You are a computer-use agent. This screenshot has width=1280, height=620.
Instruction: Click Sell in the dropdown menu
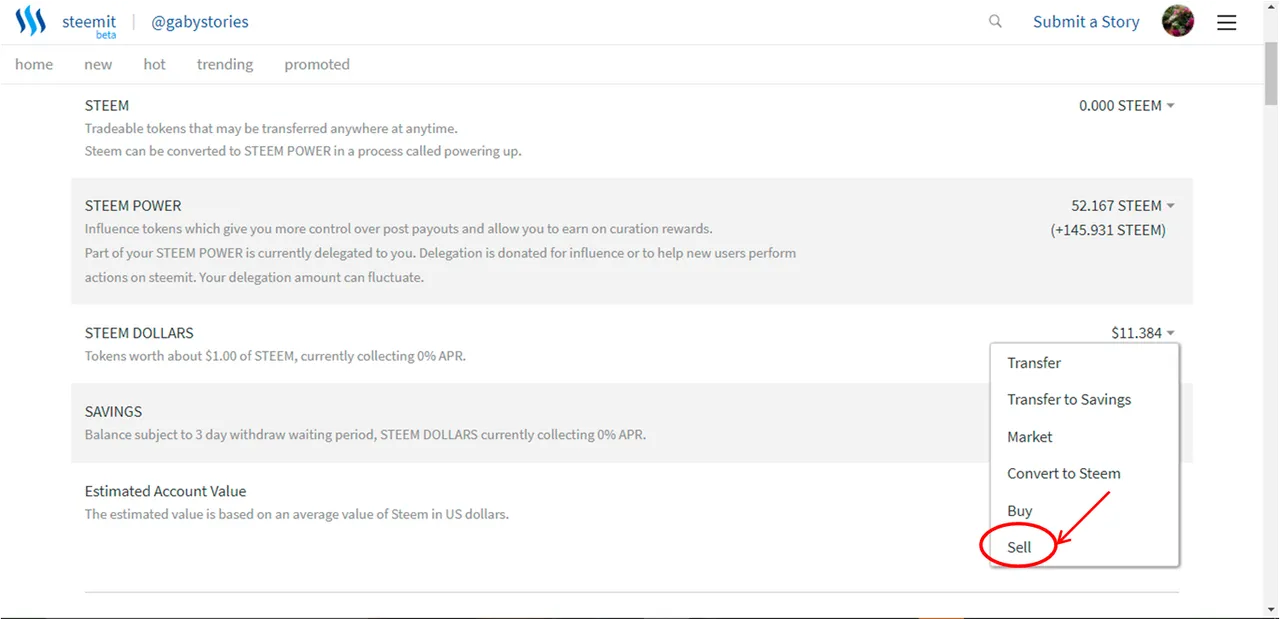(x=1019, y=547)
